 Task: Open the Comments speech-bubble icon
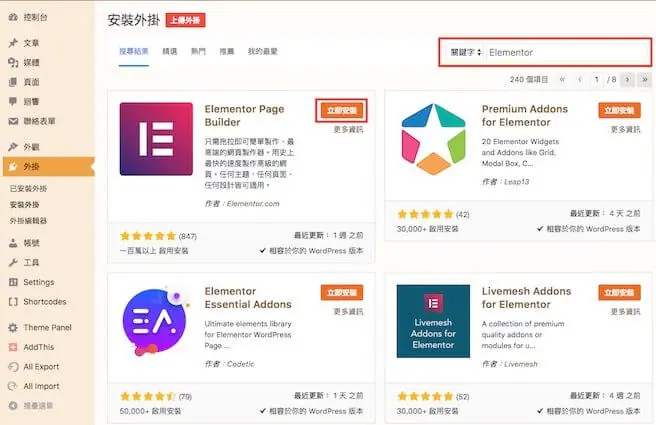click(x=13, y=101)
